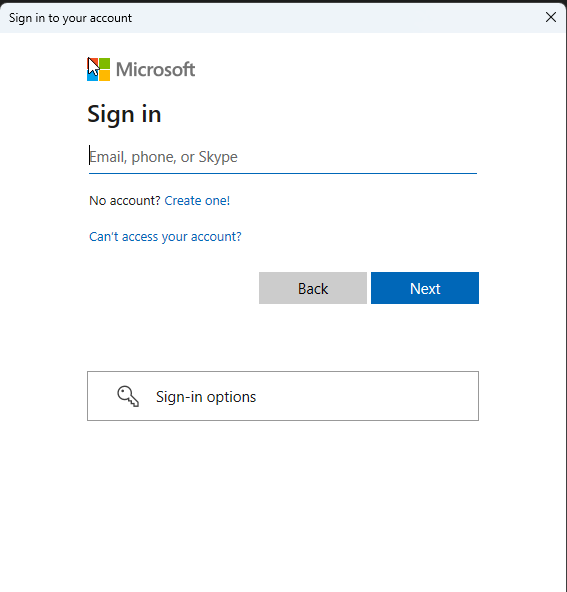The width and height of the screenshot is (567, 592).
Task: Click the red square of Microsoft logo
Action: click(92, 63)
